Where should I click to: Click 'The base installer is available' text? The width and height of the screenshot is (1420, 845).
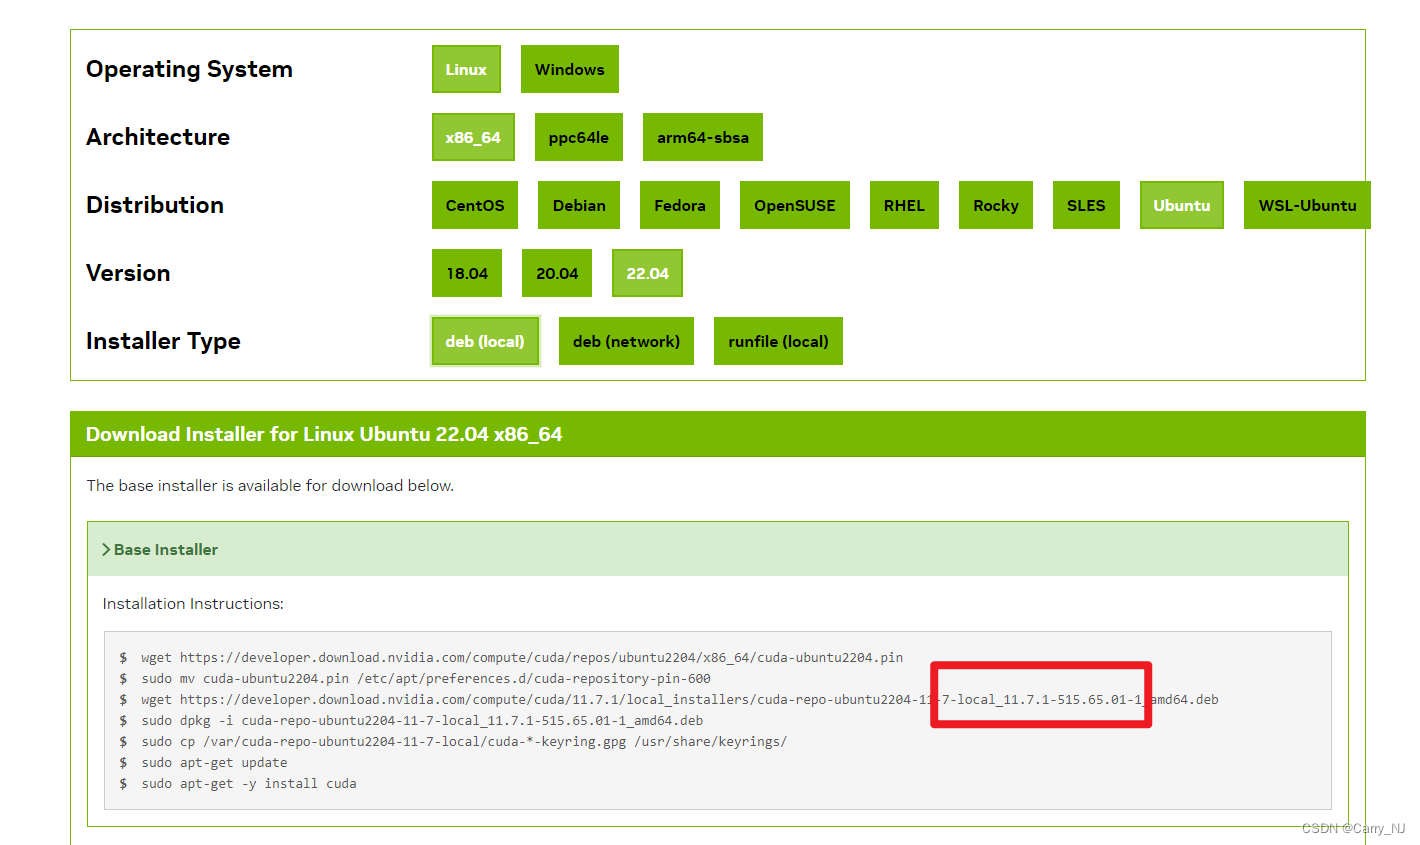tap(270, 485)
